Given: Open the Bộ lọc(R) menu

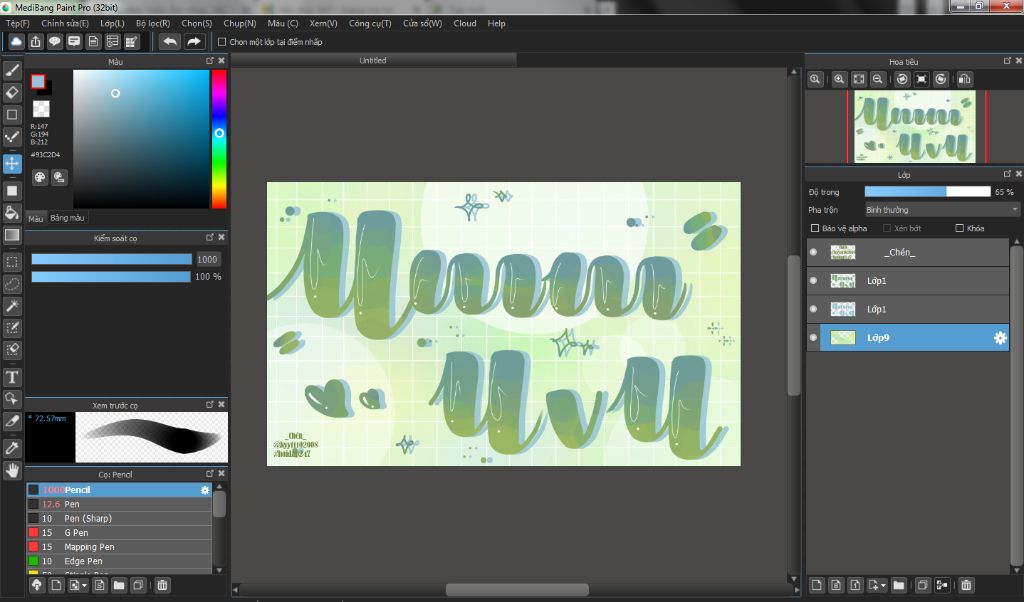Looking at the screenshot, I should tap(153, 23).
